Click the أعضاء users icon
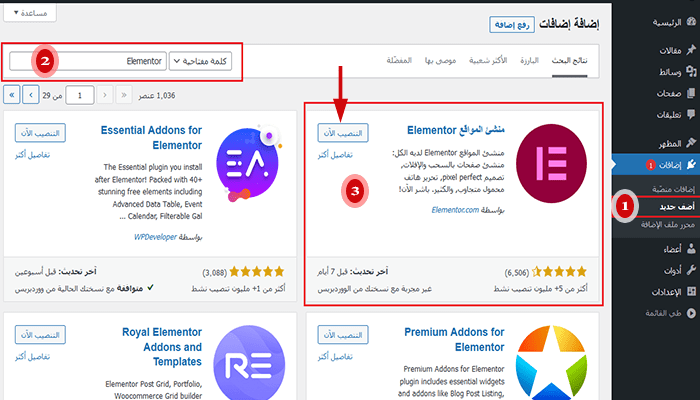Screen dimensions: 700x400 691,249
